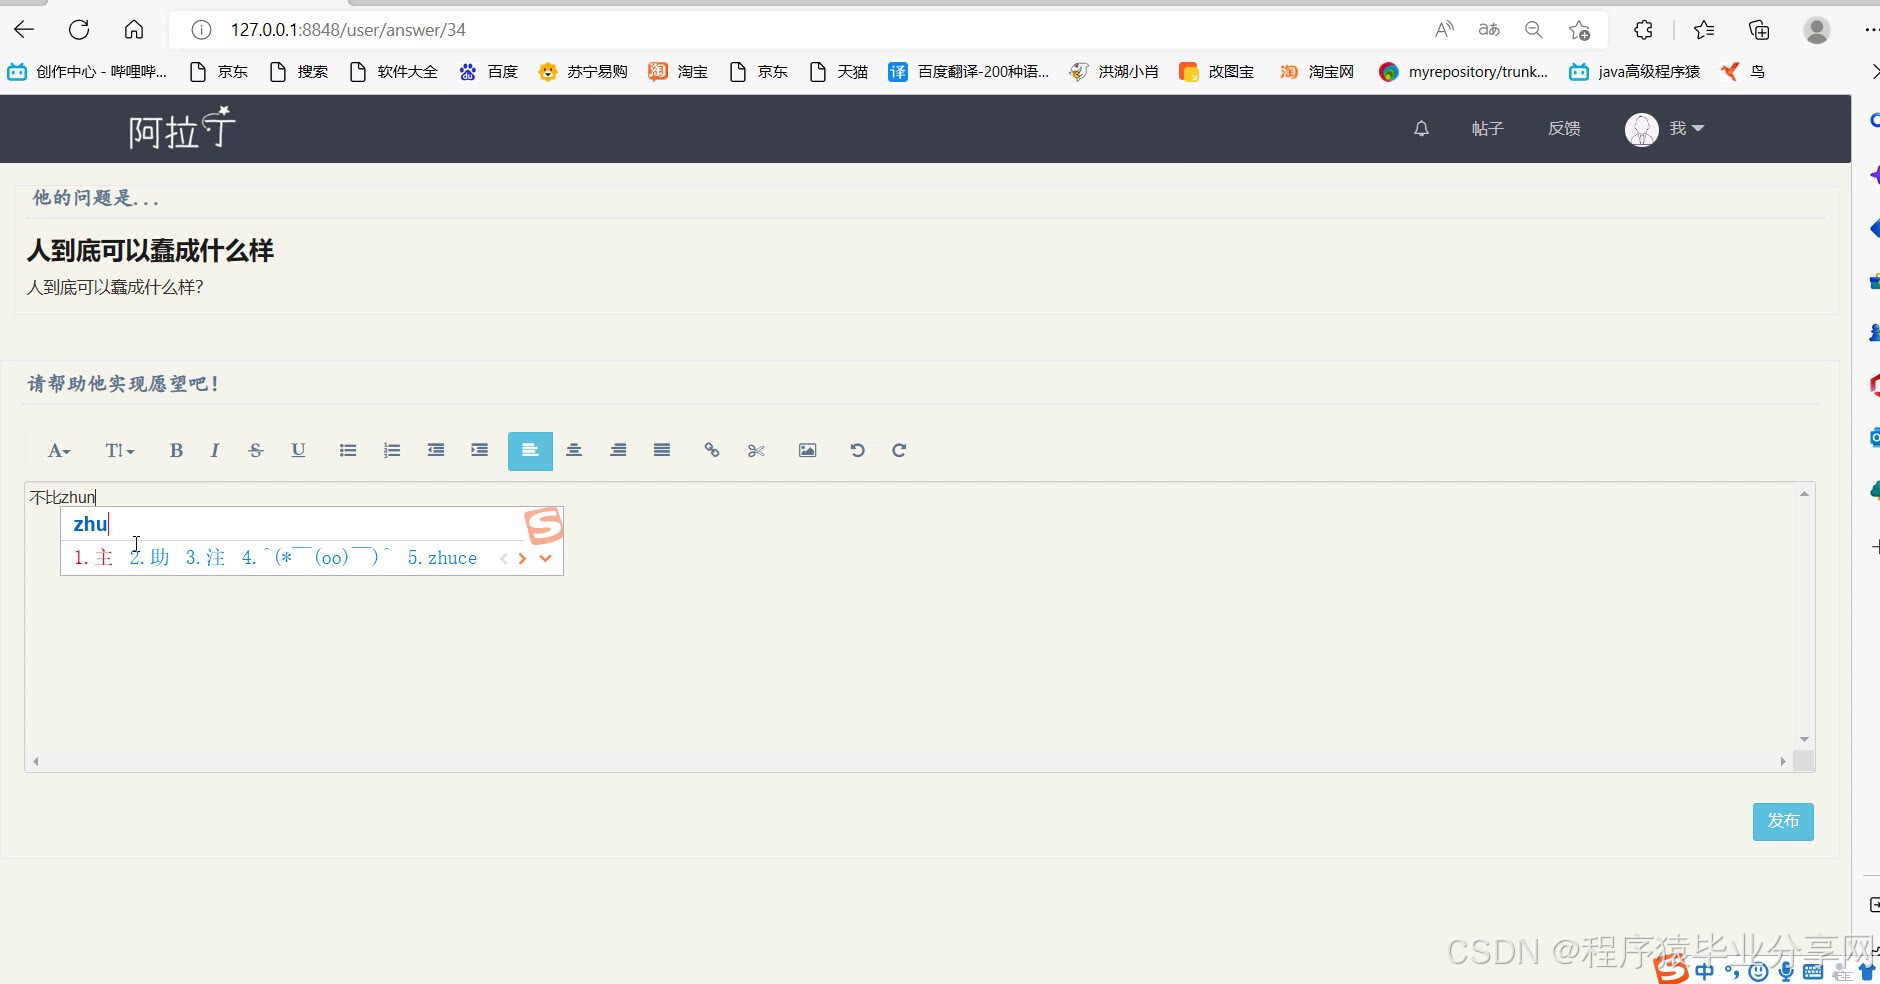
Task: Click the translate icon in address bar
Action: (x=1489, y=30)
